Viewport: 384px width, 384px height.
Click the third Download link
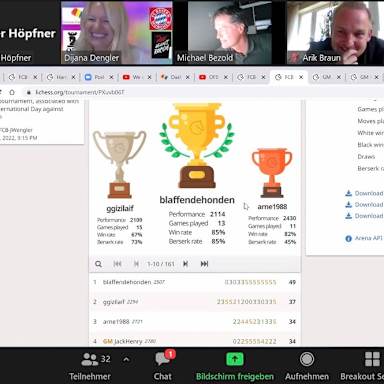364,216
